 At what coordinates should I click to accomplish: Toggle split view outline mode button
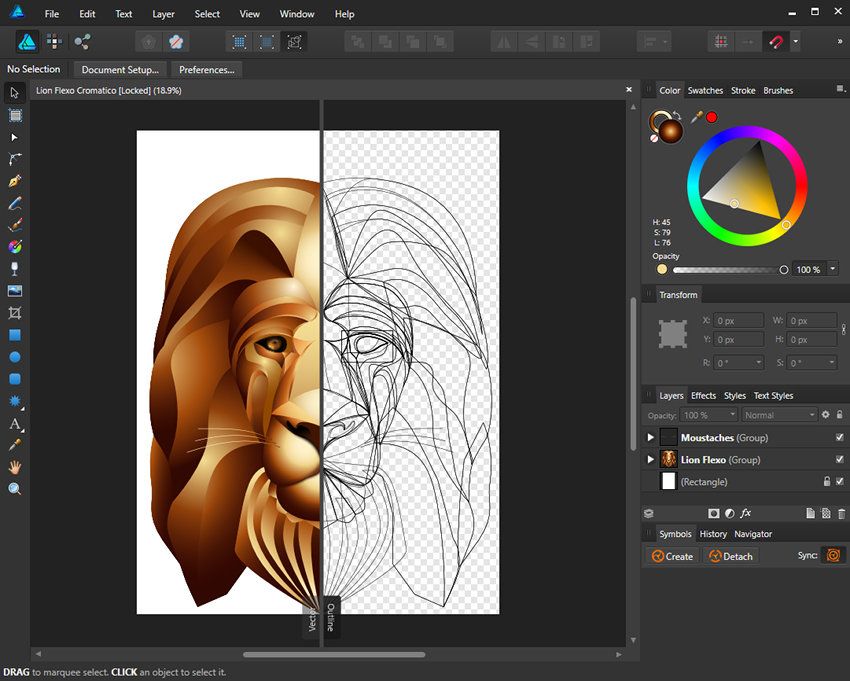pos(294,42)
